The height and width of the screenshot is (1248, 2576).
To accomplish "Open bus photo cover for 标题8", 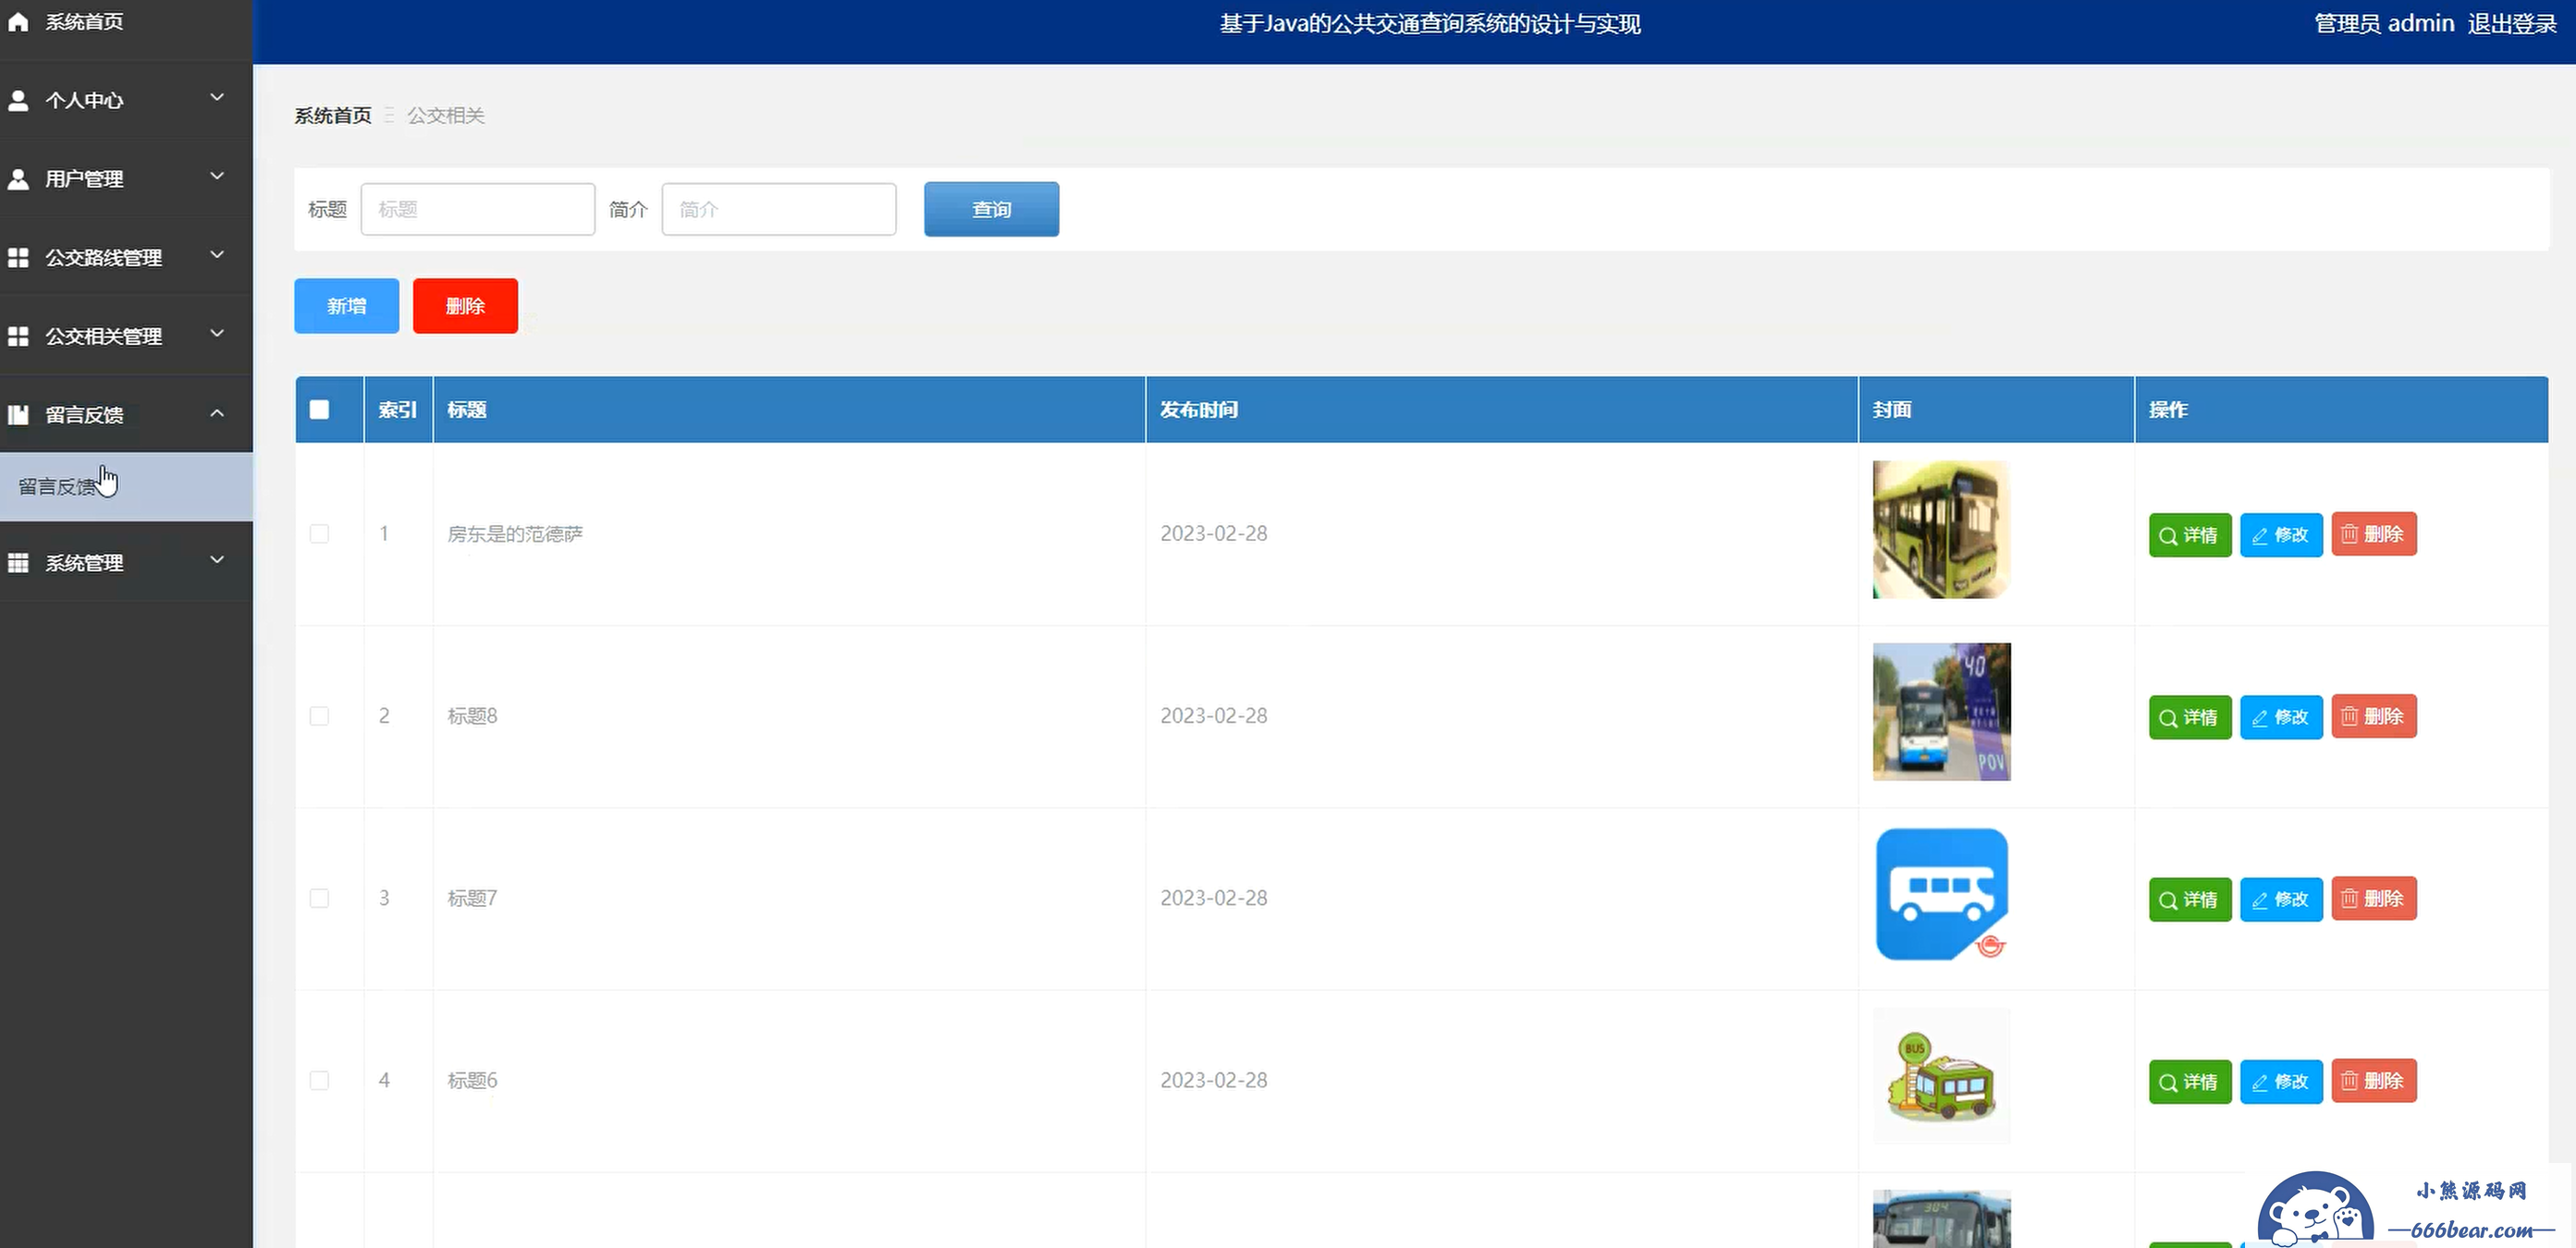I will click(1941, 712).
